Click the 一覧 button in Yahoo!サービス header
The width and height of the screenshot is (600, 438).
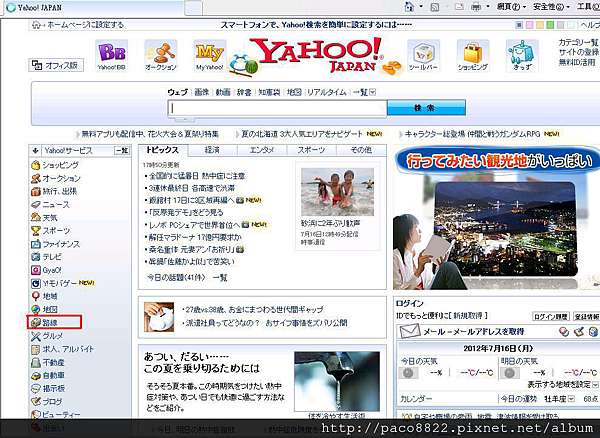pyautogui.click(x=122, y=150)
